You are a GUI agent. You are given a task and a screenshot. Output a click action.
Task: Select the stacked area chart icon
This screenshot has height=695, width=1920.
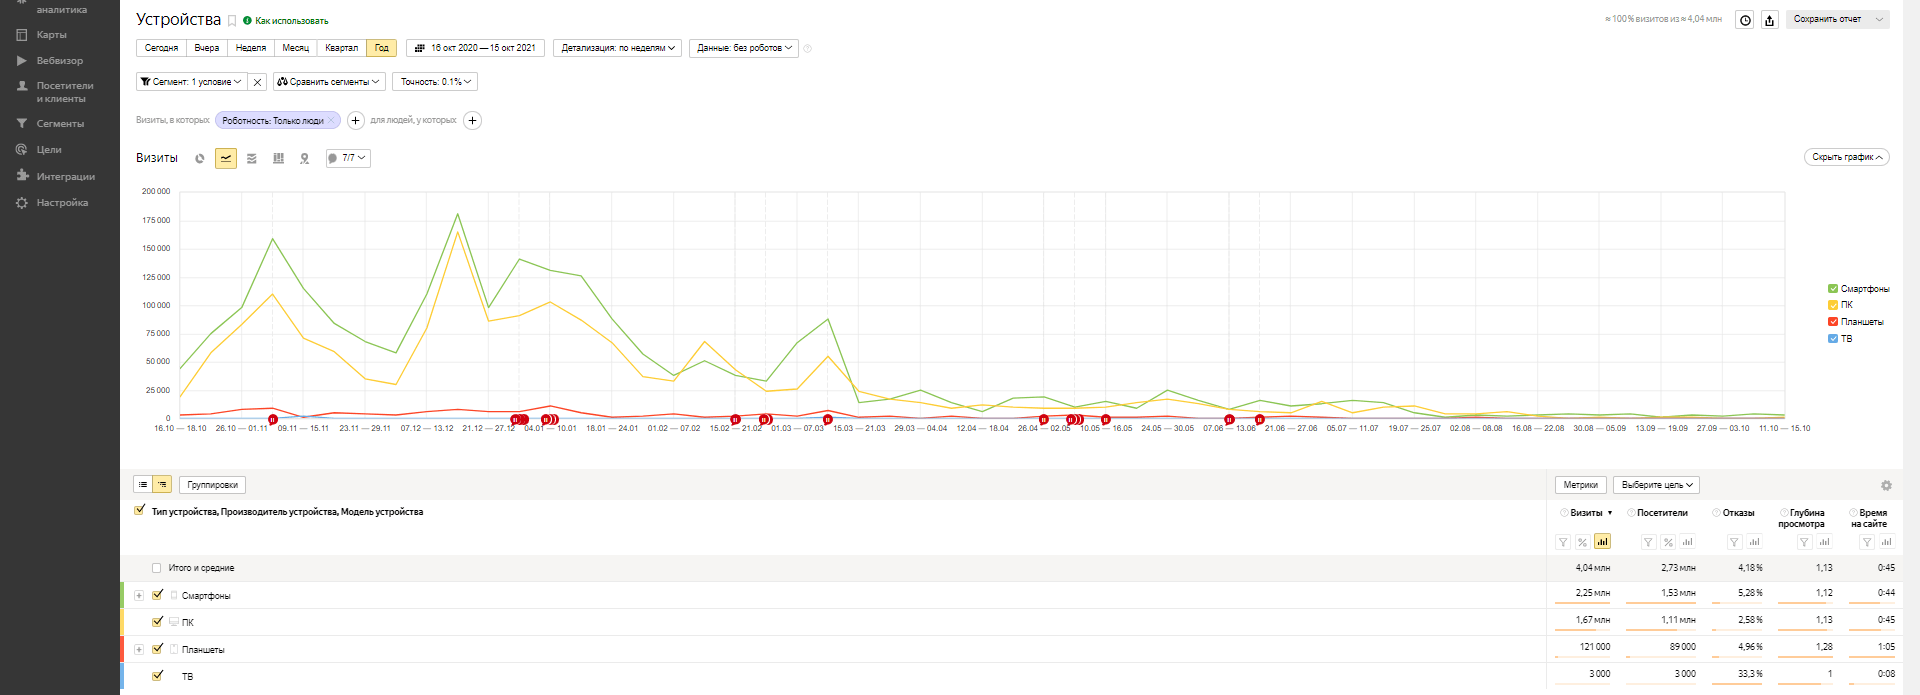(252, 158)
